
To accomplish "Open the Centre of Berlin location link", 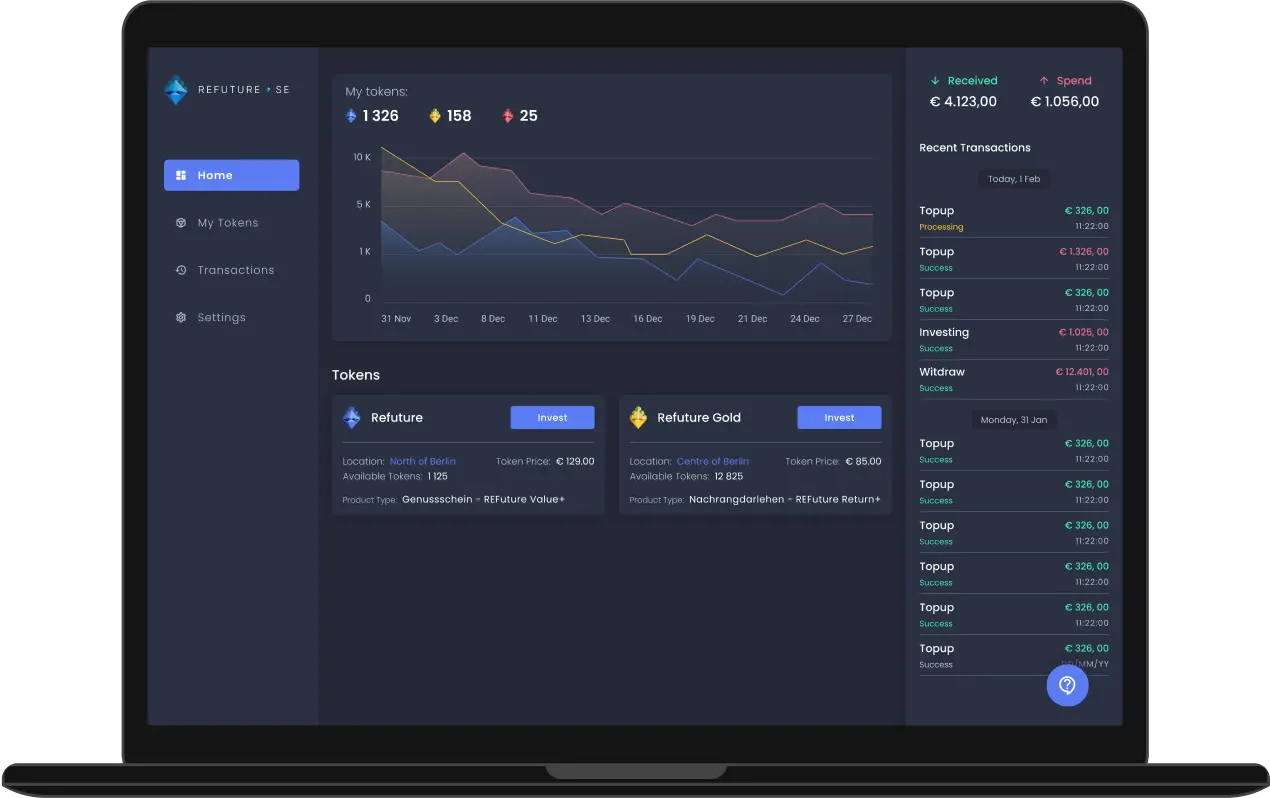I will pyautogui.click(x=714, y=461).
